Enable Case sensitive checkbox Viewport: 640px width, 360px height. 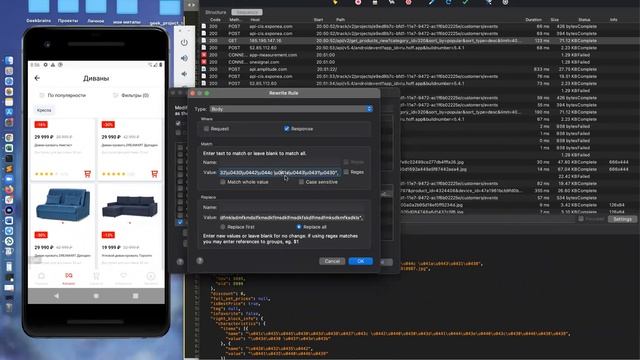301,182
